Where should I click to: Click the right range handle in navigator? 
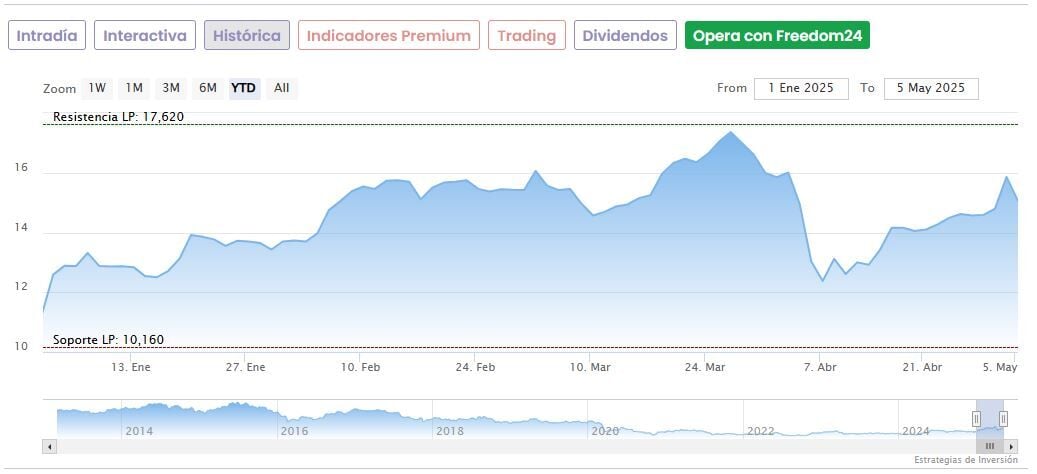pyautogui.click(x=1003, y=419)
